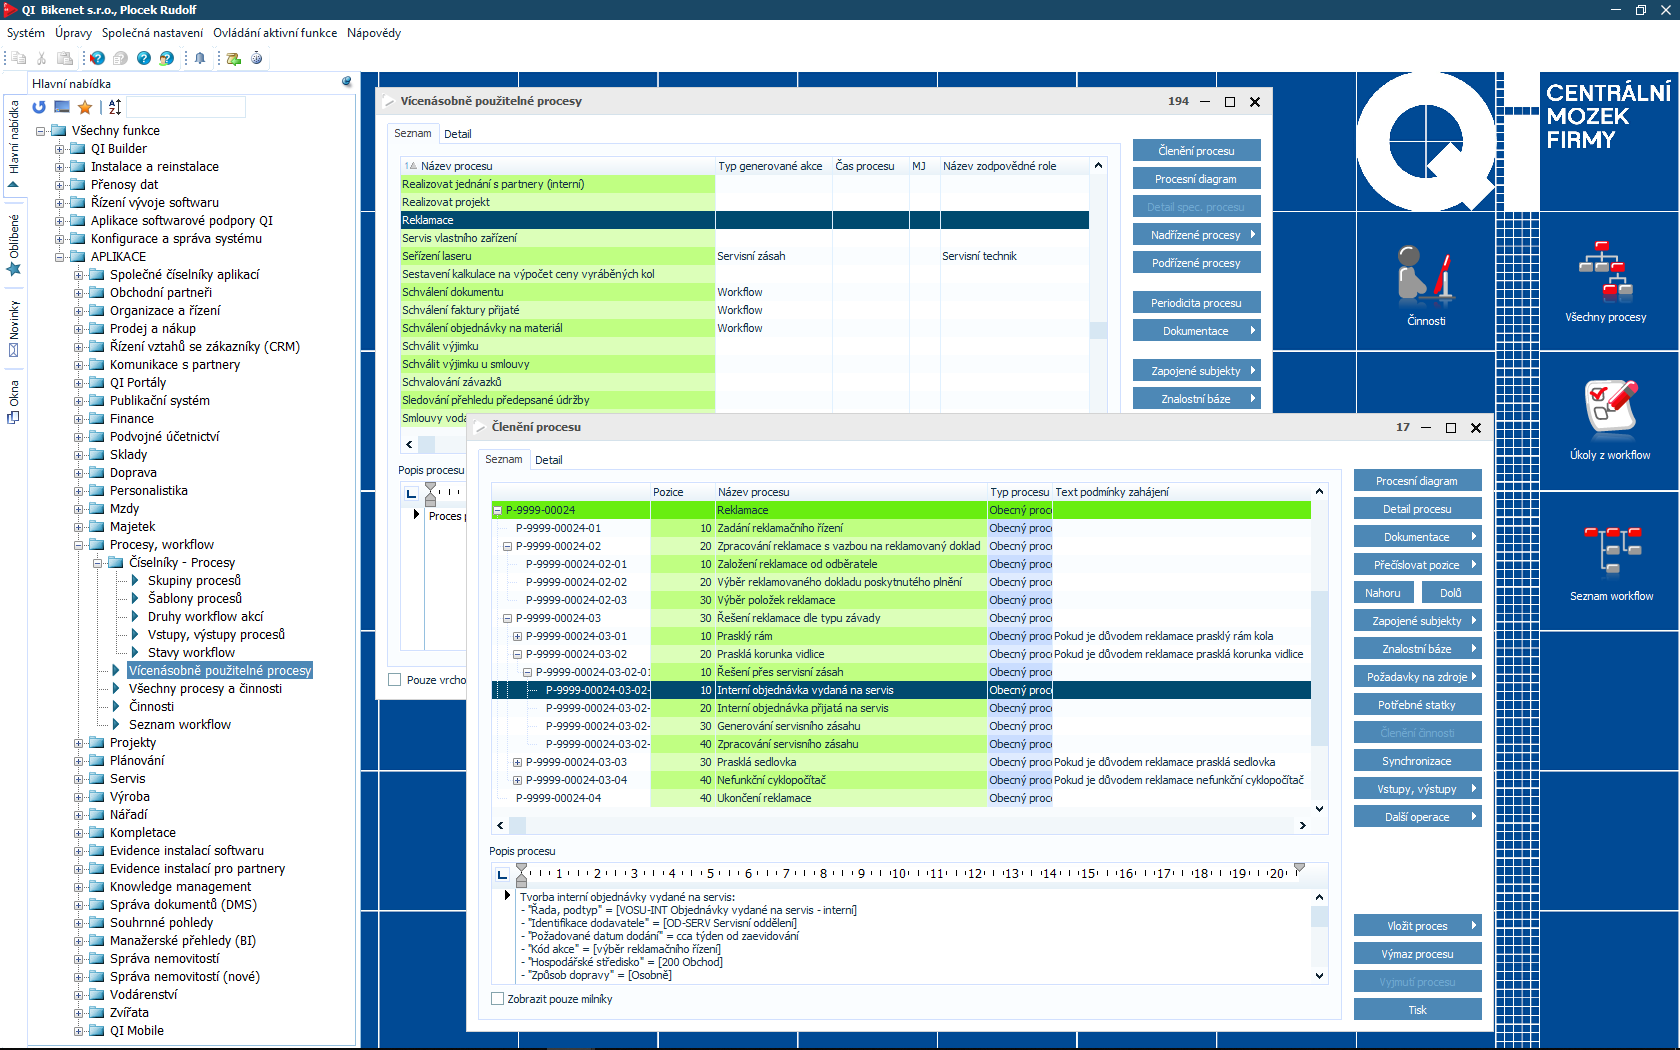Viewport: 1680px width, 1050px height.
Task: Click the refresh icon in Hlavní nabídka
Action: click(x=39, y=107)
